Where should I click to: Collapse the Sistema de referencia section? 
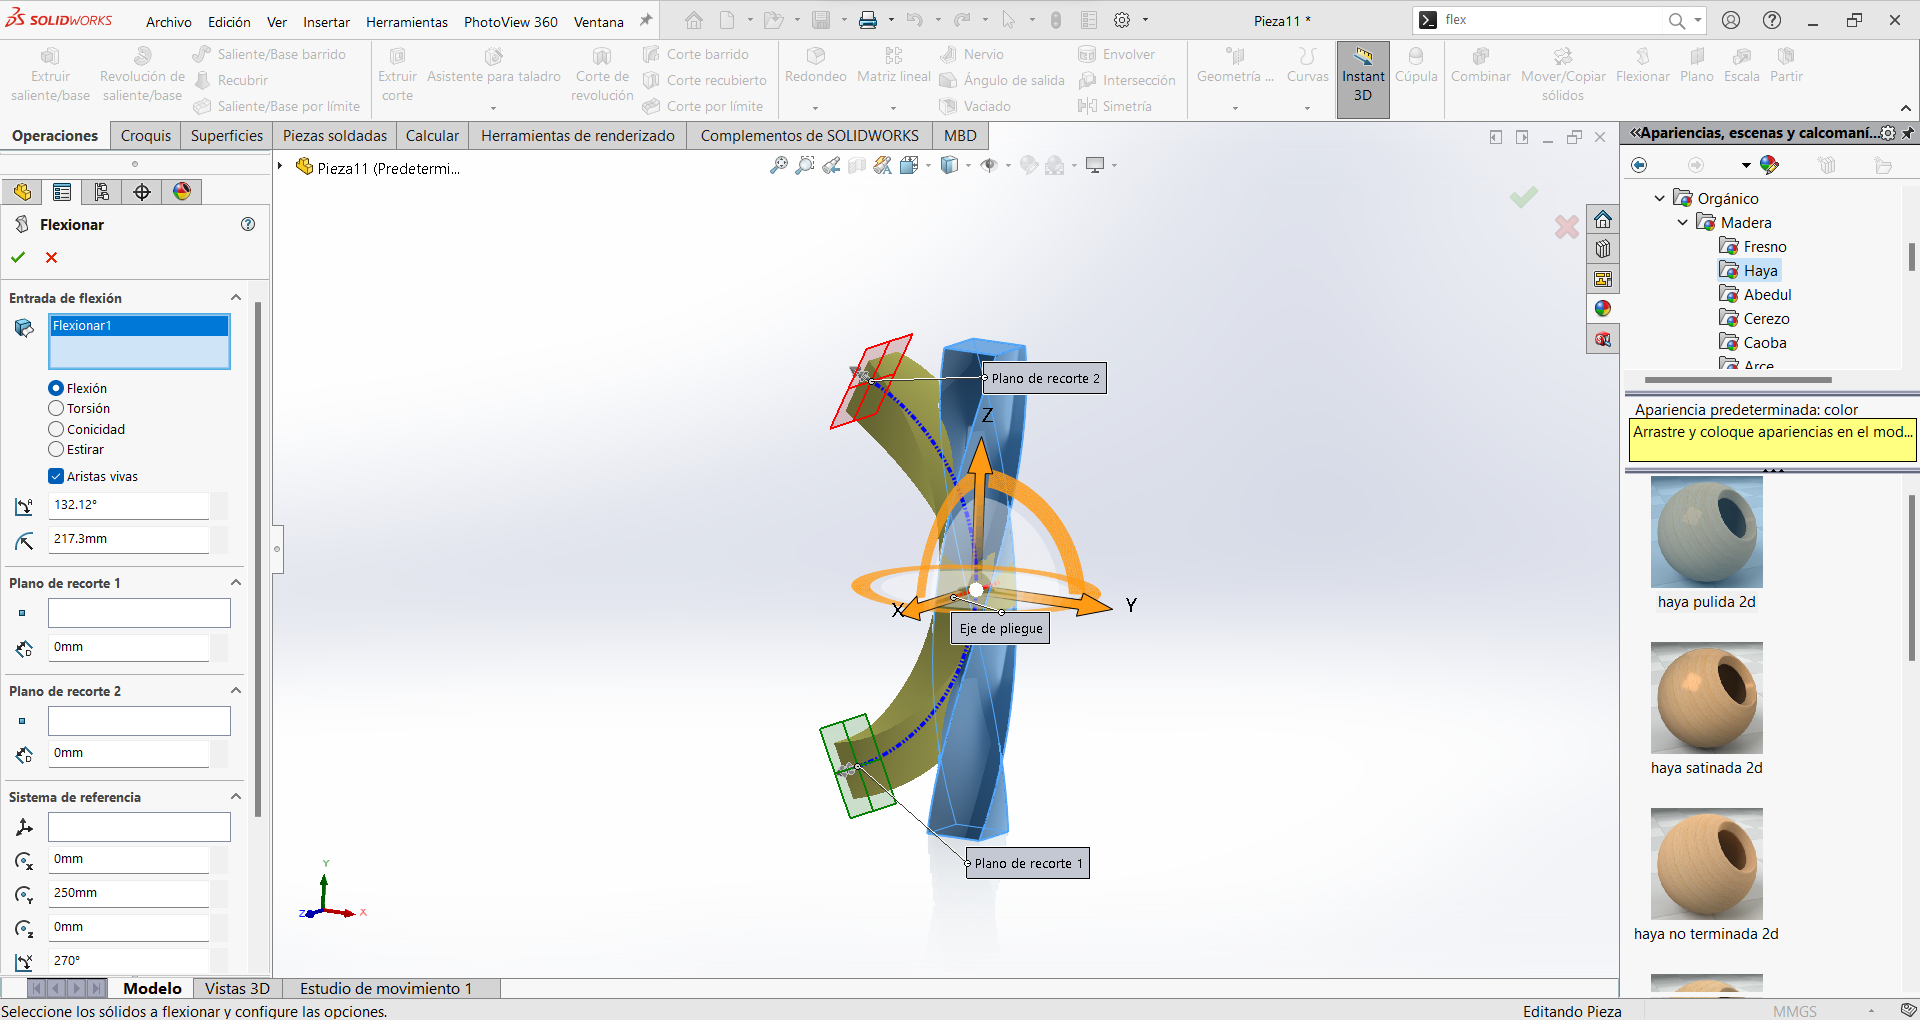(x=236, y=797)
